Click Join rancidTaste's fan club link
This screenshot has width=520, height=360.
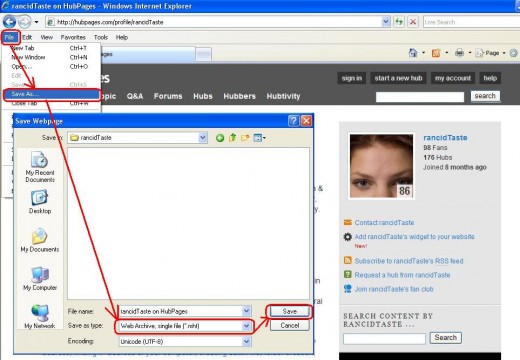click(394, 289)
